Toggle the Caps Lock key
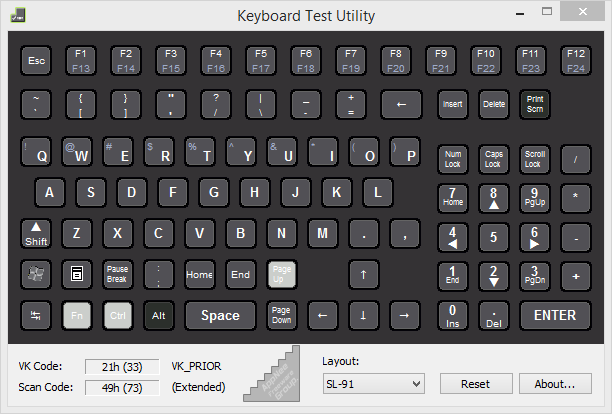The height and width of the screenshot is (414, 612). point(494,159)
